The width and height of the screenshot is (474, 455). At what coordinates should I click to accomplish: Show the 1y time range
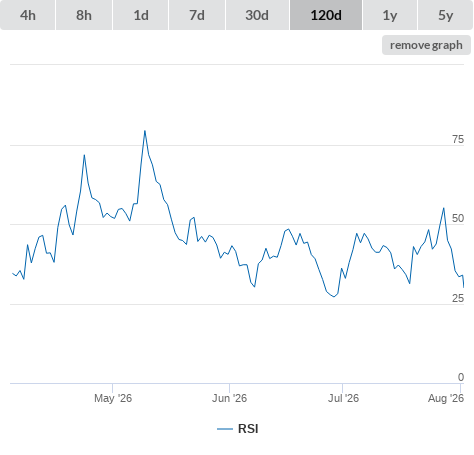[x=390, y=15]
